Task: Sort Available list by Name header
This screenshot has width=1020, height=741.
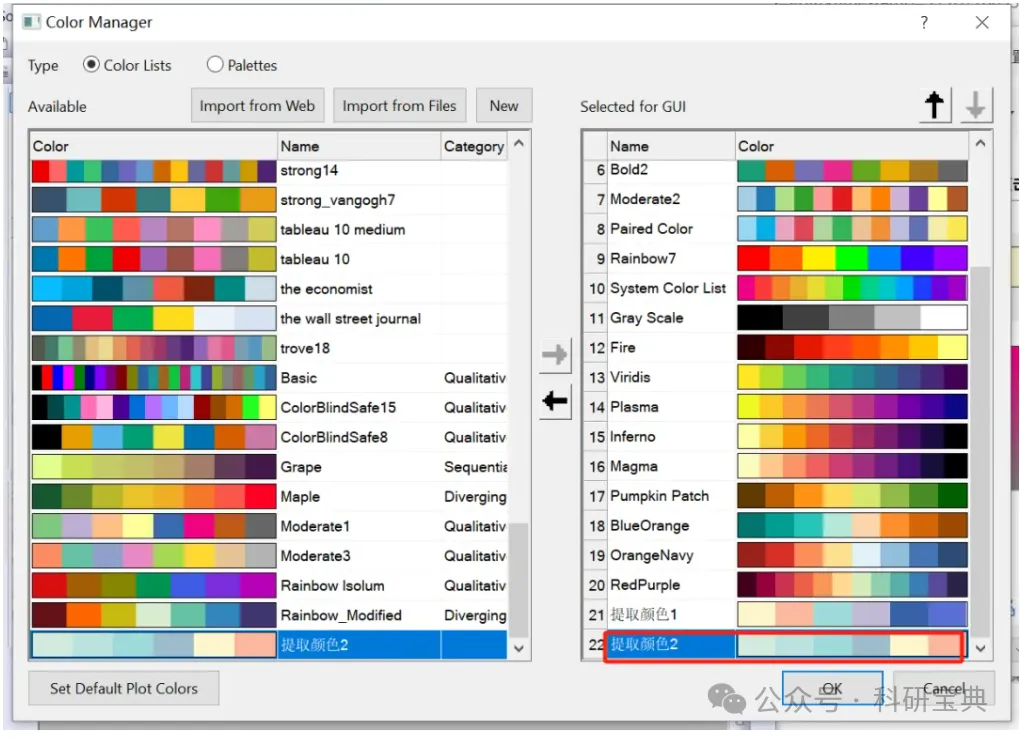Action: coord(359,146)
